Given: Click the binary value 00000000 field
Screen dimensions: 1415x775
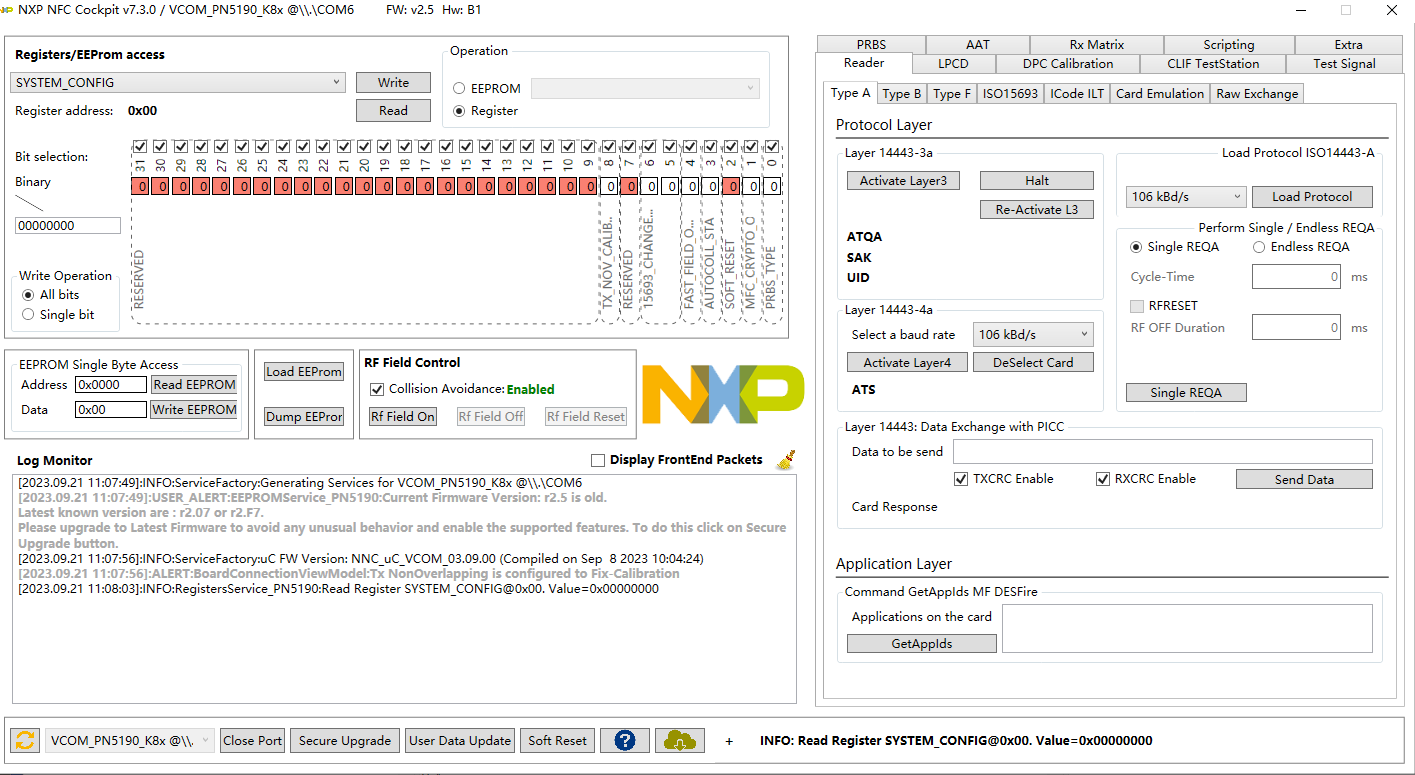Looking at the screenshot, I should [x=68, y=226].
